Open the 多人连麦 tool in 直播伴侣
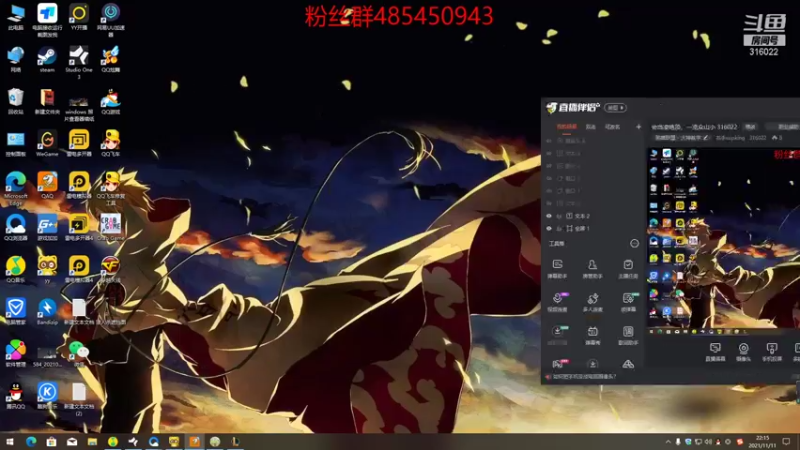800x450 pixels. tap(592, 302)
